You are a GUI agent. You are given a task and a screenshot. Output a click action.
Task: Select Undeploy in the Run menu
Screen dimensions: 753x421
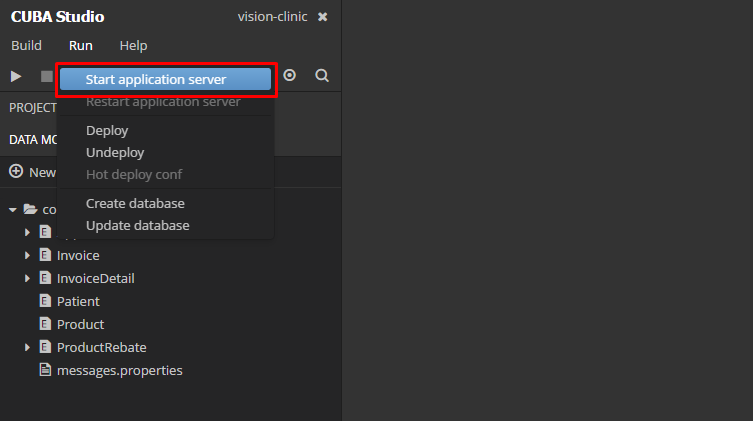[x=115, y=152]
